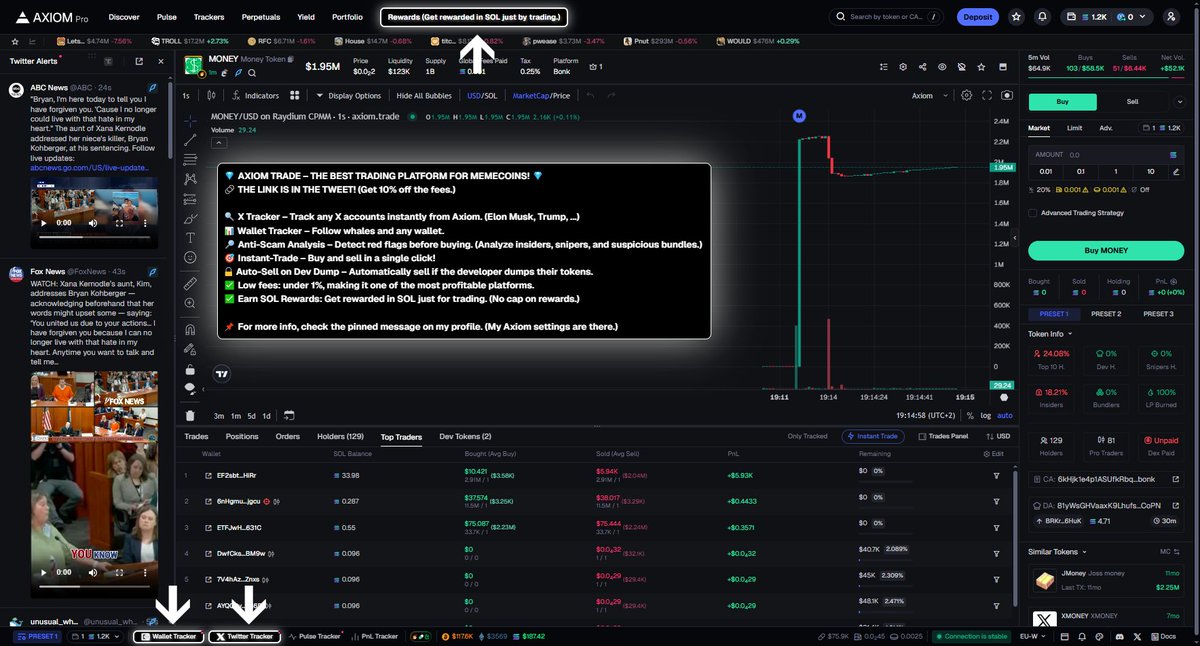Open the Pulse navigation tab
This screenshot has width=1200, height=646.
point(167,17)
